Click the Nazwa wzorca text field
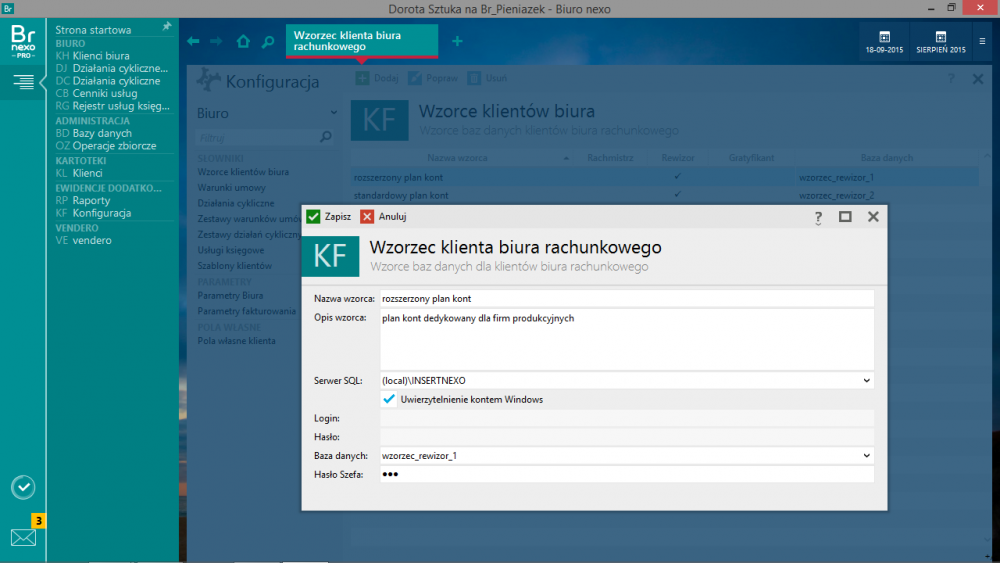Image resolution: width=1000 pixels, height=563 pixels. [626, 298]
